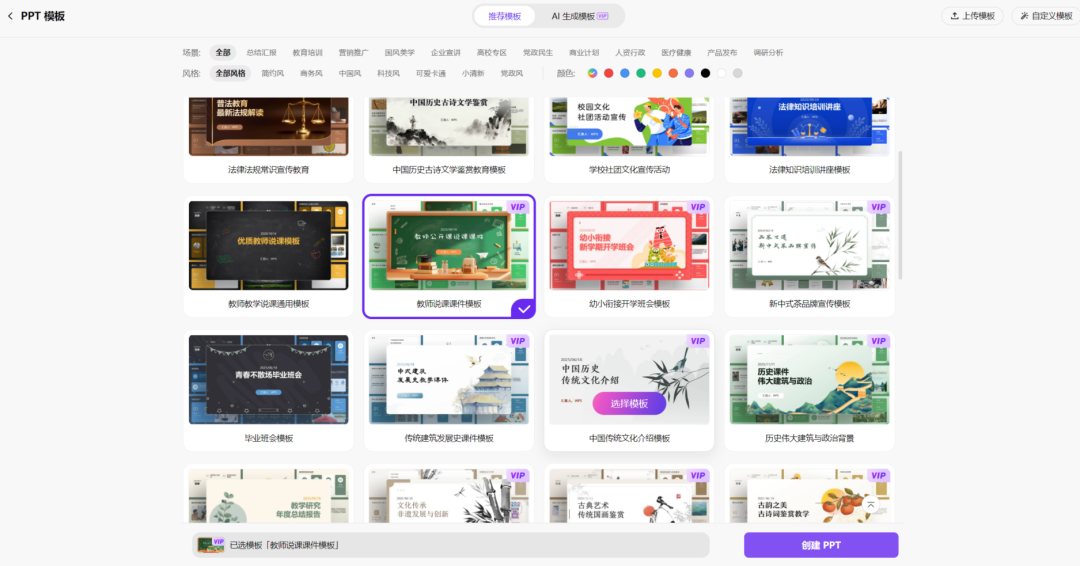Choose the 简约风 style
The width and height of the screenshot is (1080, 566).
pos(273,73)
